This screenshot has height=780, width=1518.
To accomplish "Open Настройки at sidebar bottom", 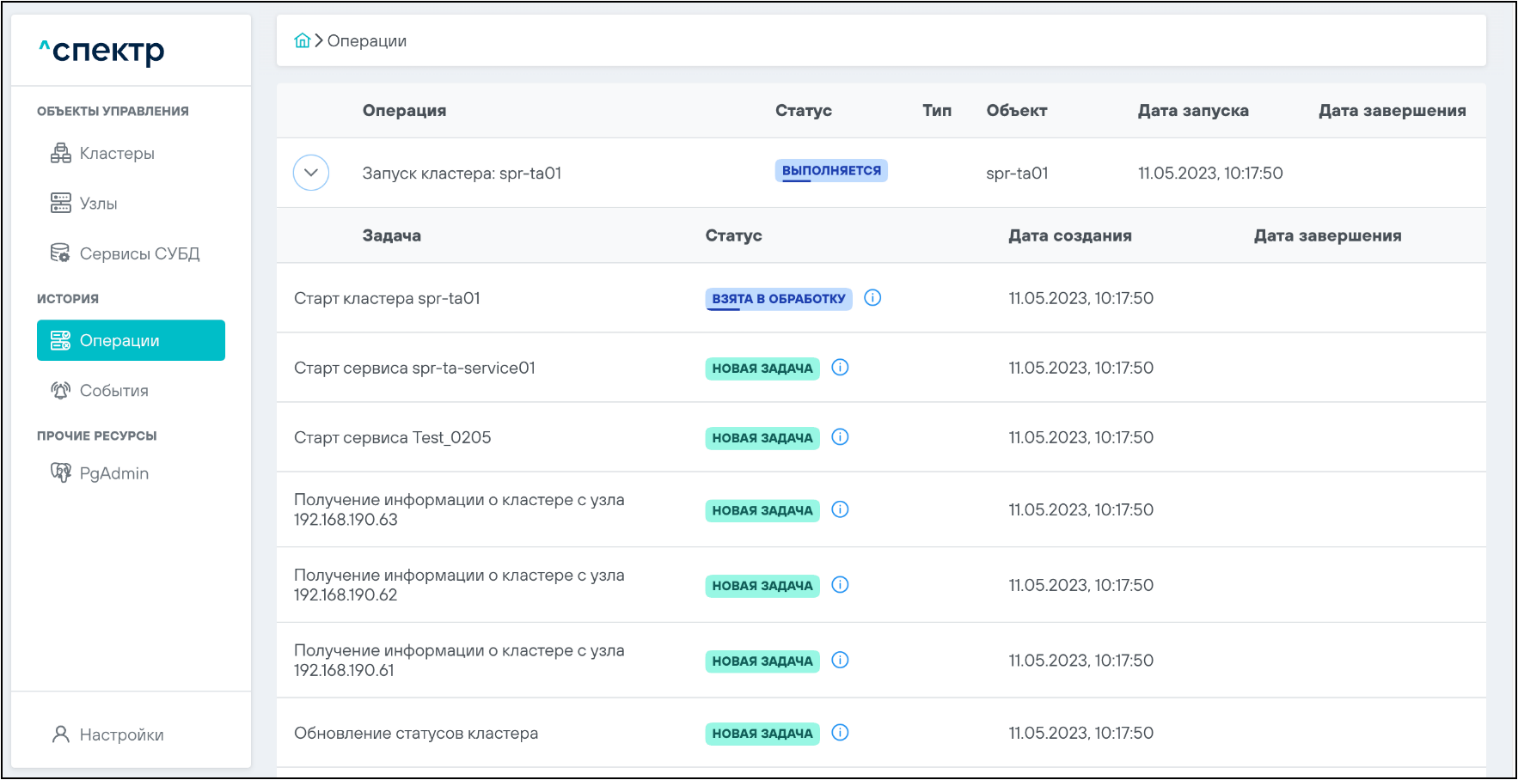I will [120, 735].
